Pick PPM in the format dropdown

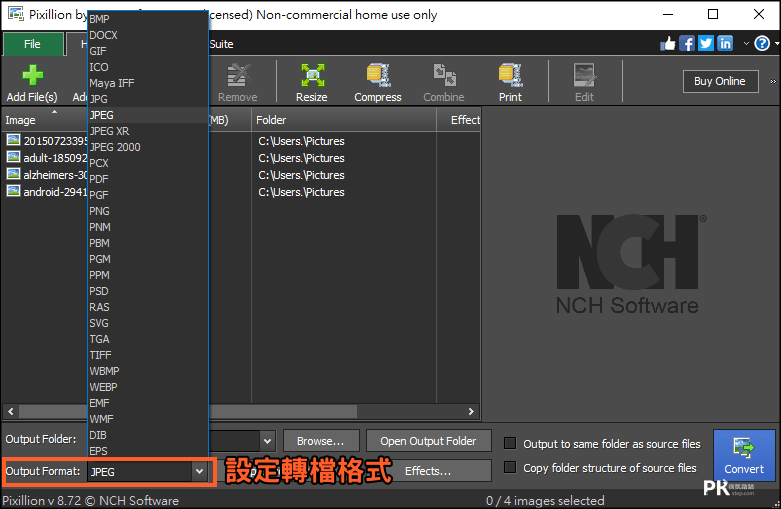point(148,275)
